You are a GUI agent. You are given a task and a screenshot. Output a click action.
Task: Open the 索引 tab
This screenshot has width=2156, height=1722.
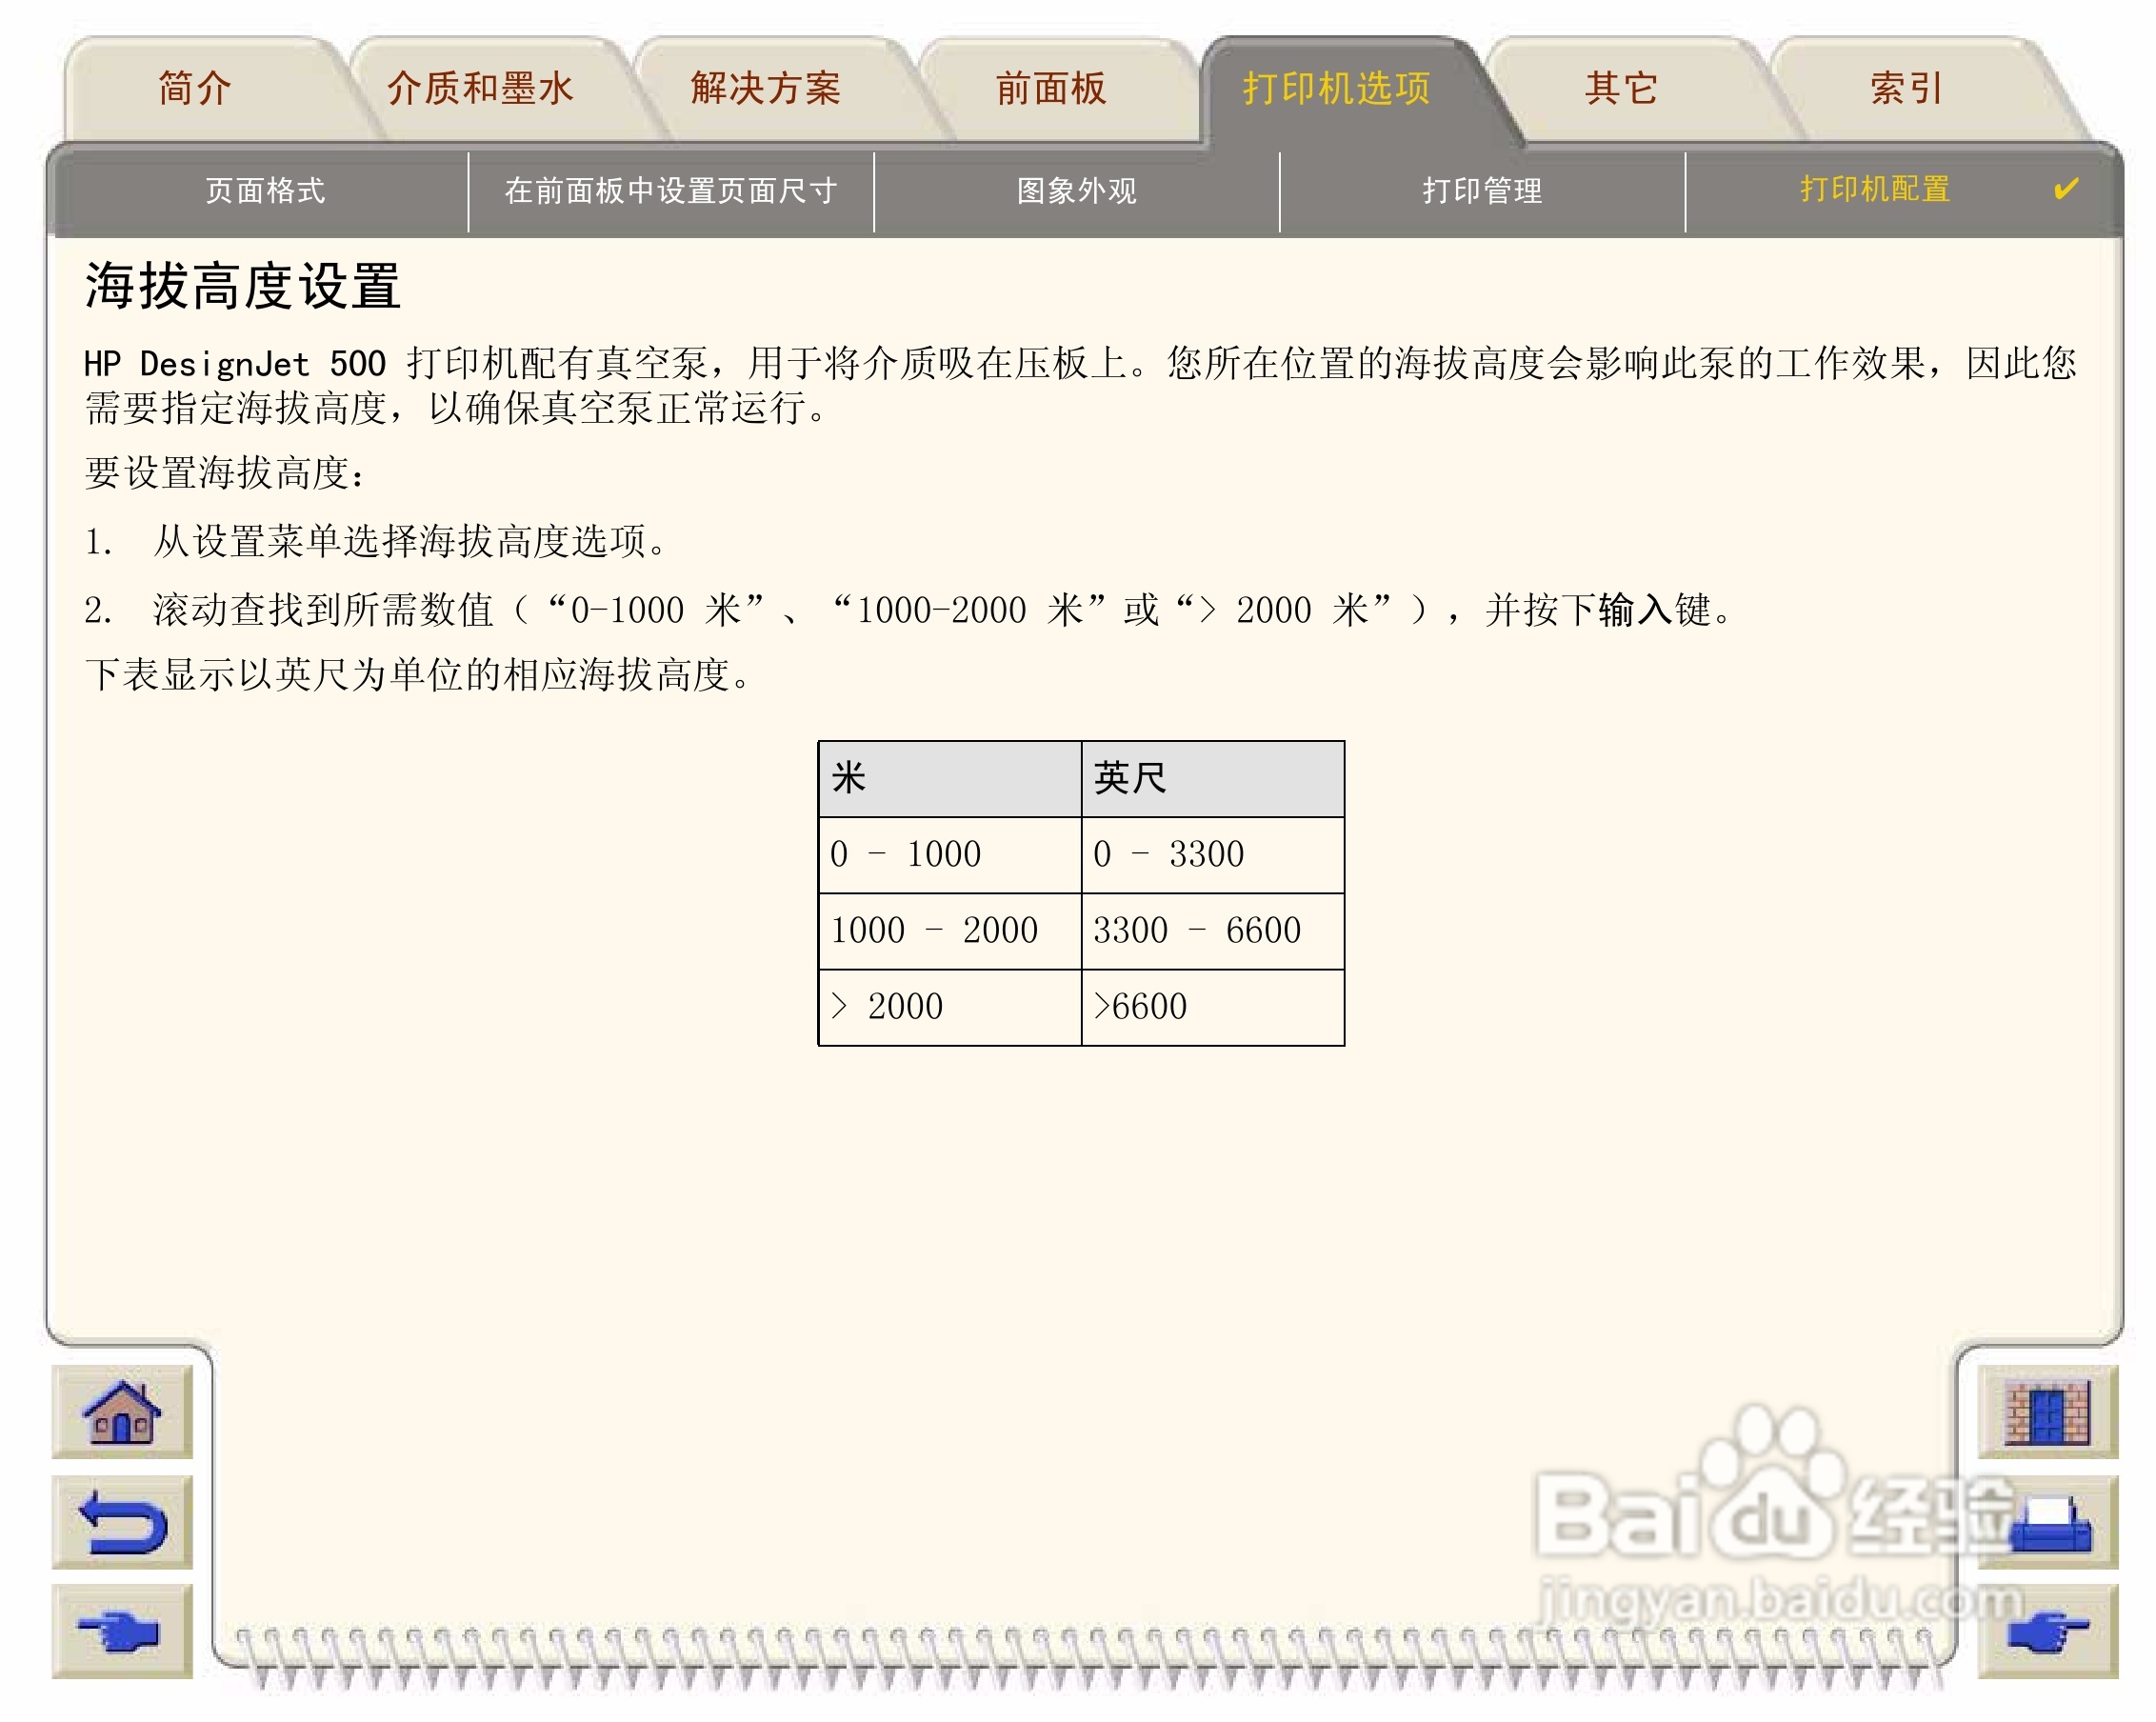[x=1906, y=89]
